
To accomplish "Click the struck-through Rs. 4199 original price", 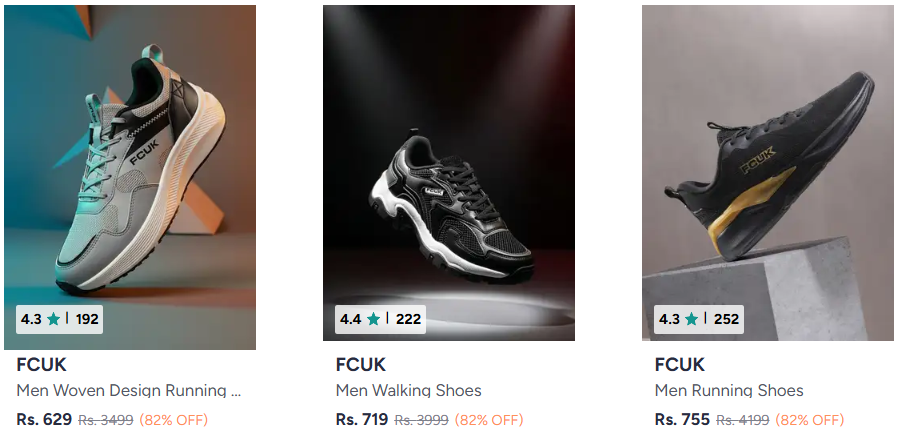I will point(743,420).
